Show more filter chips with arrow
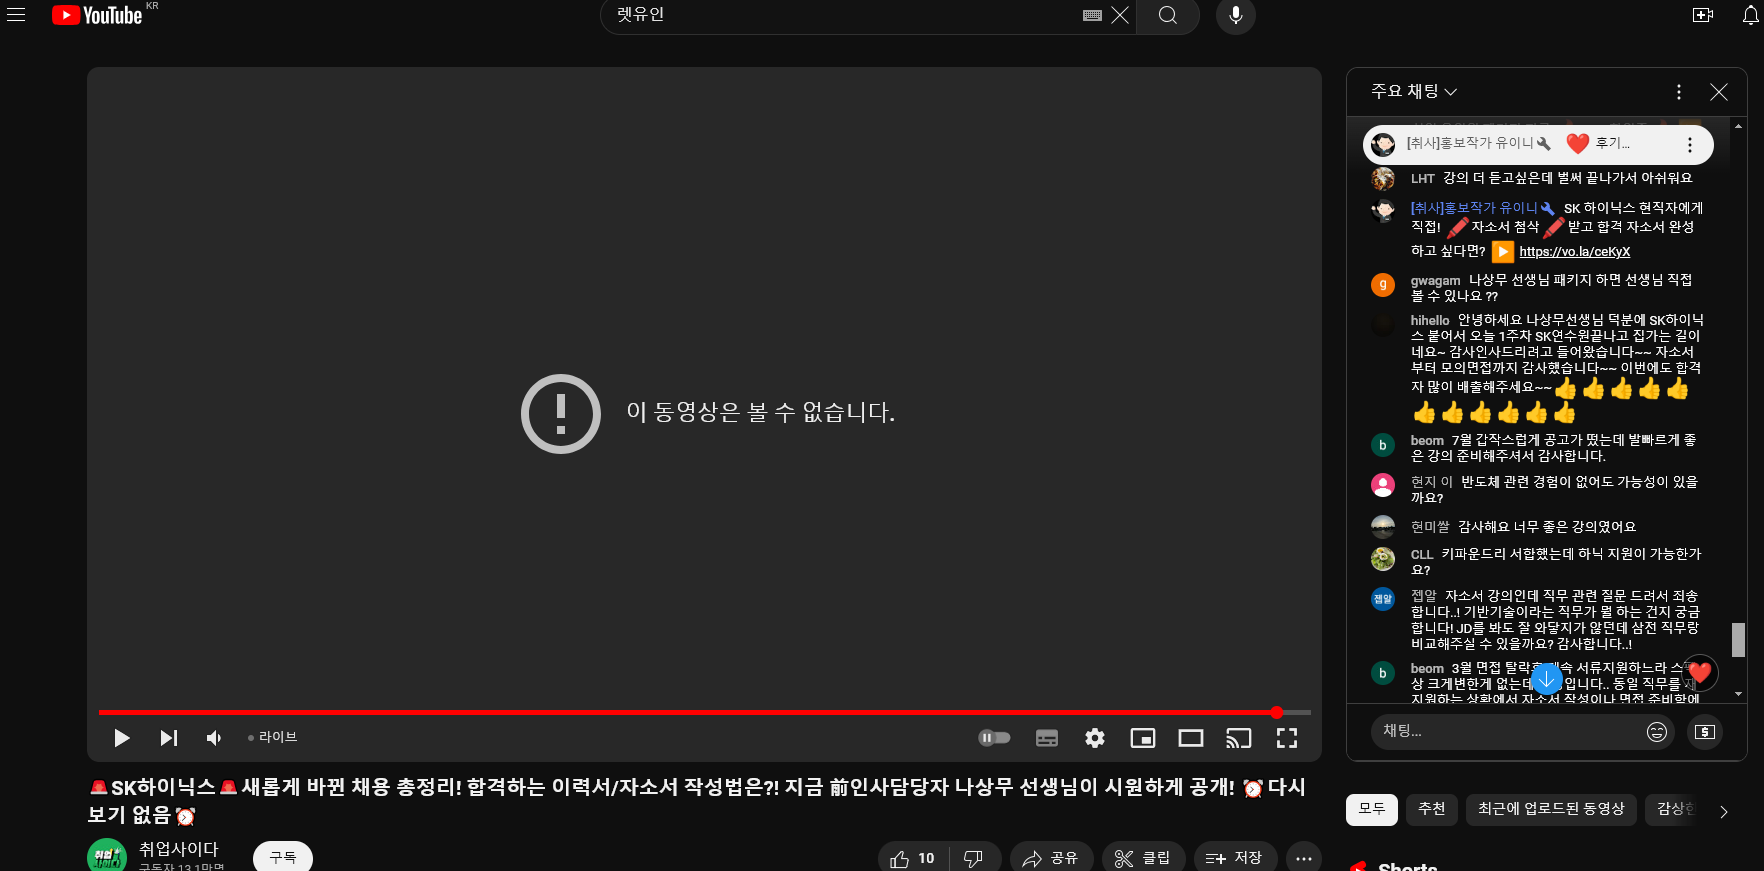 click(x=1723, y=812)
